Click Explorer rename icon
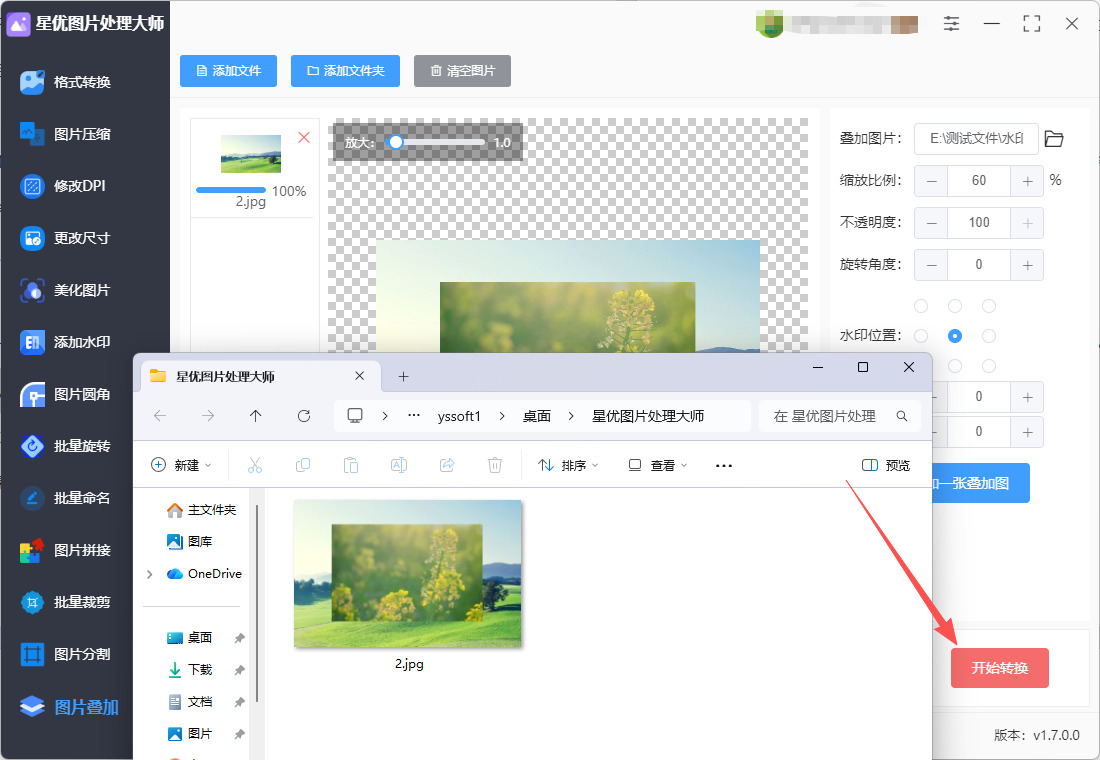Screen dimensions: 1100x760 click(398, 465)
